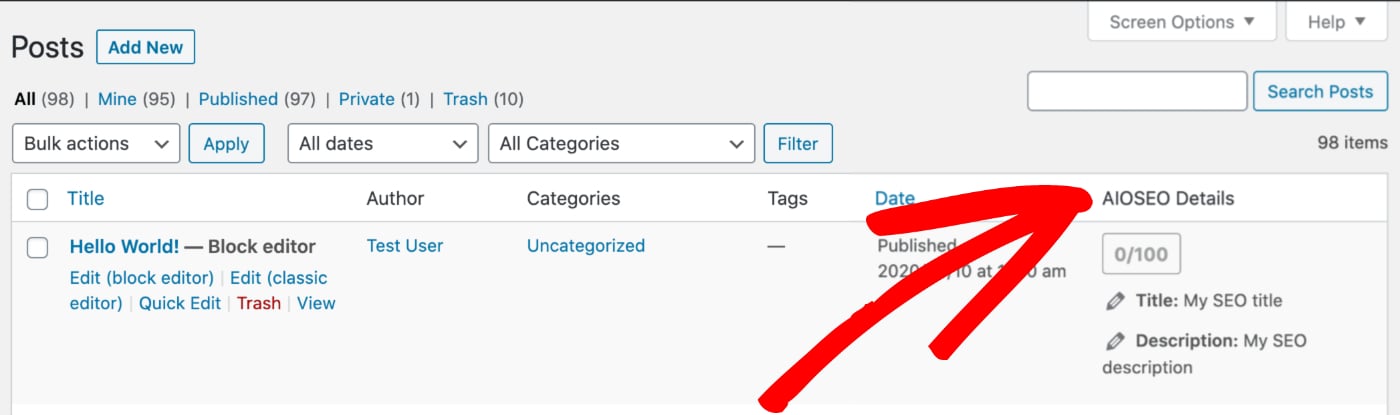
Task: Click Uncategorized category link
Action: point(586,245)
